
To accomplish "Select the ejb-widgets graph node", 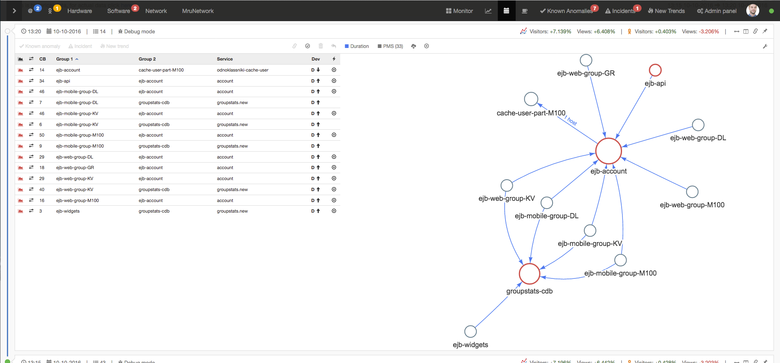I will (470, 332).
